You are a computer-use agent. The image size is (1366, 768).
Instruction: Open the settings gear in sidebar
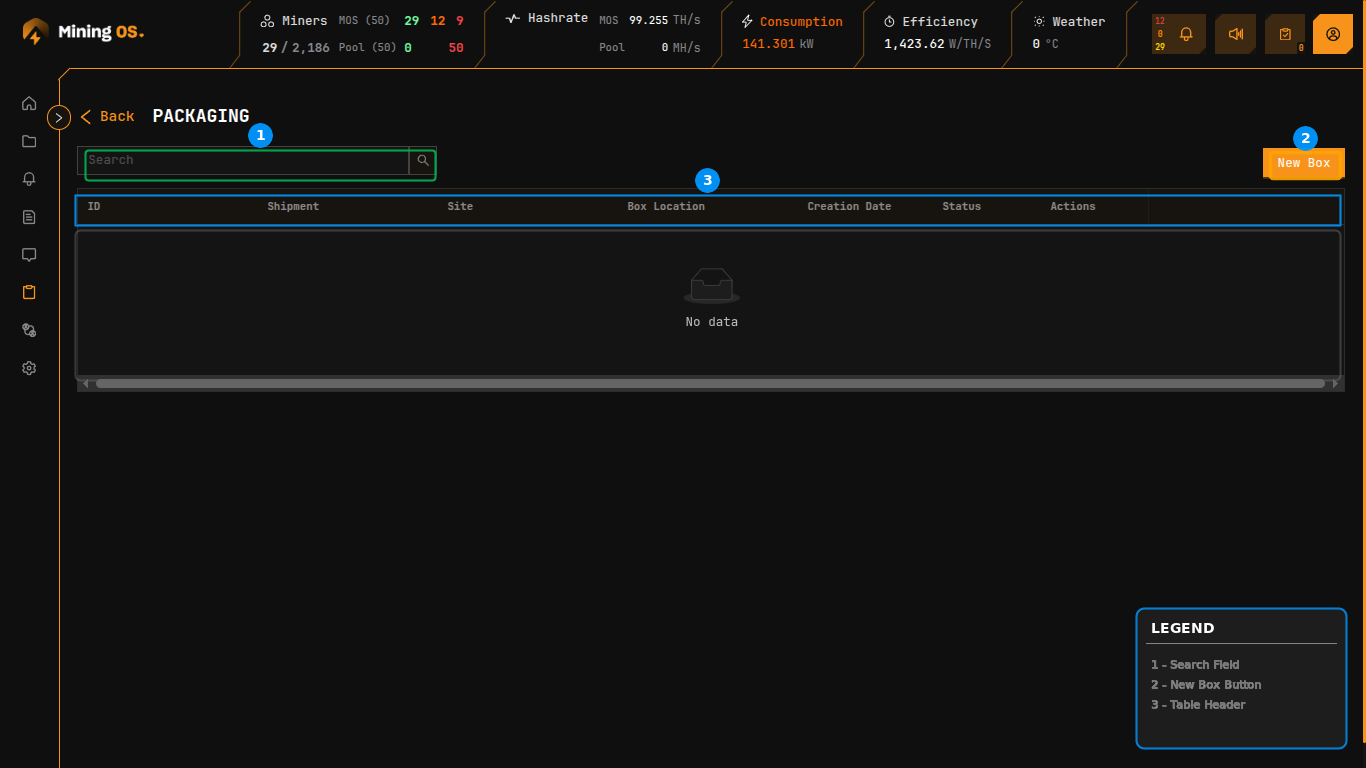click(29, 368)
